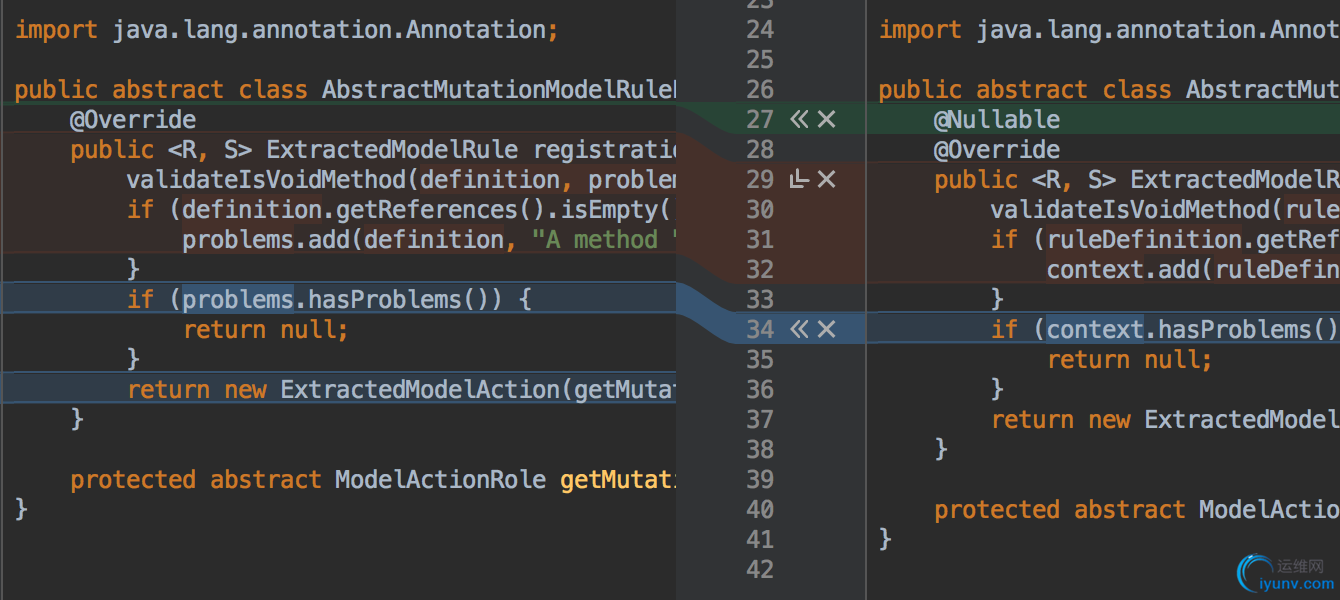Ignore the modified change at line 34
This screenshot has height=600, width=1340.
point(826,329)
